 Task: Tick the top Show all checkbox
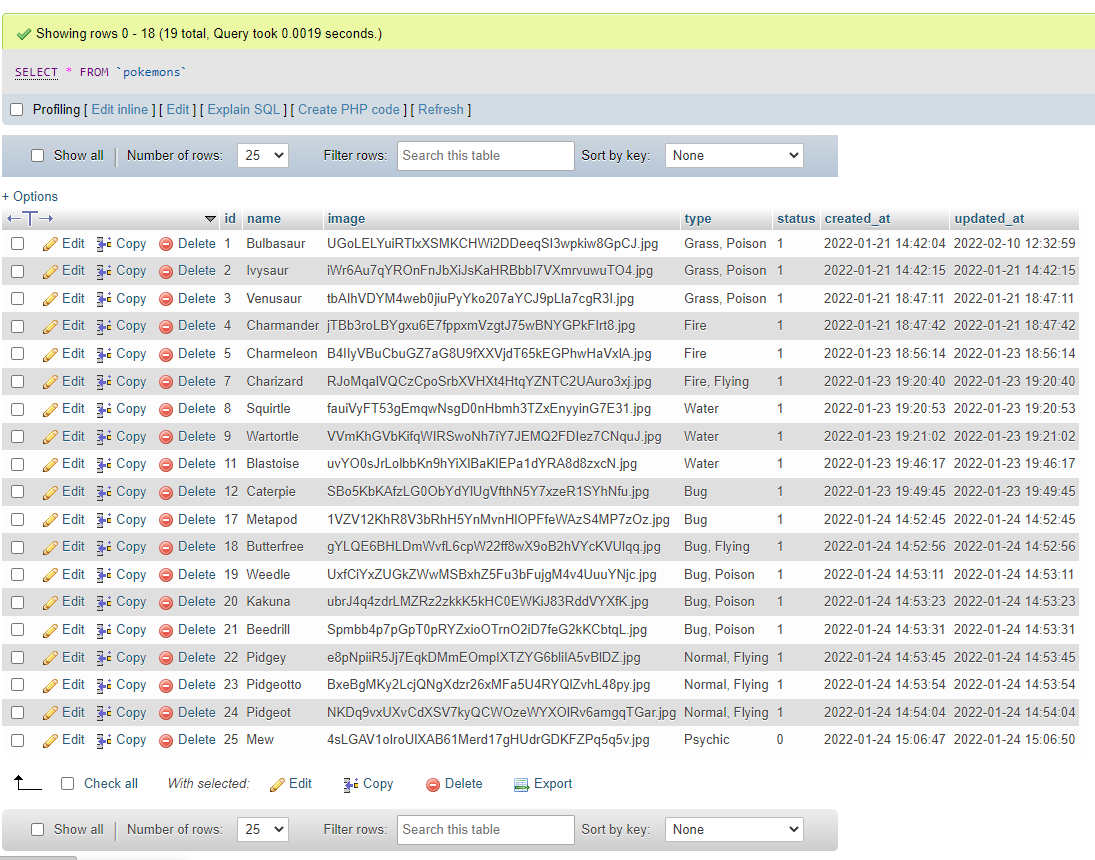coord(38,156)
